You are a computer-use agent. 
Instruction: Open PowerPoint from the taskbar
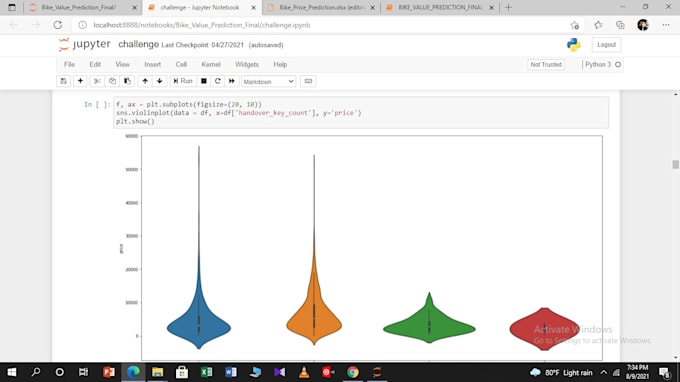pos(109,372)
